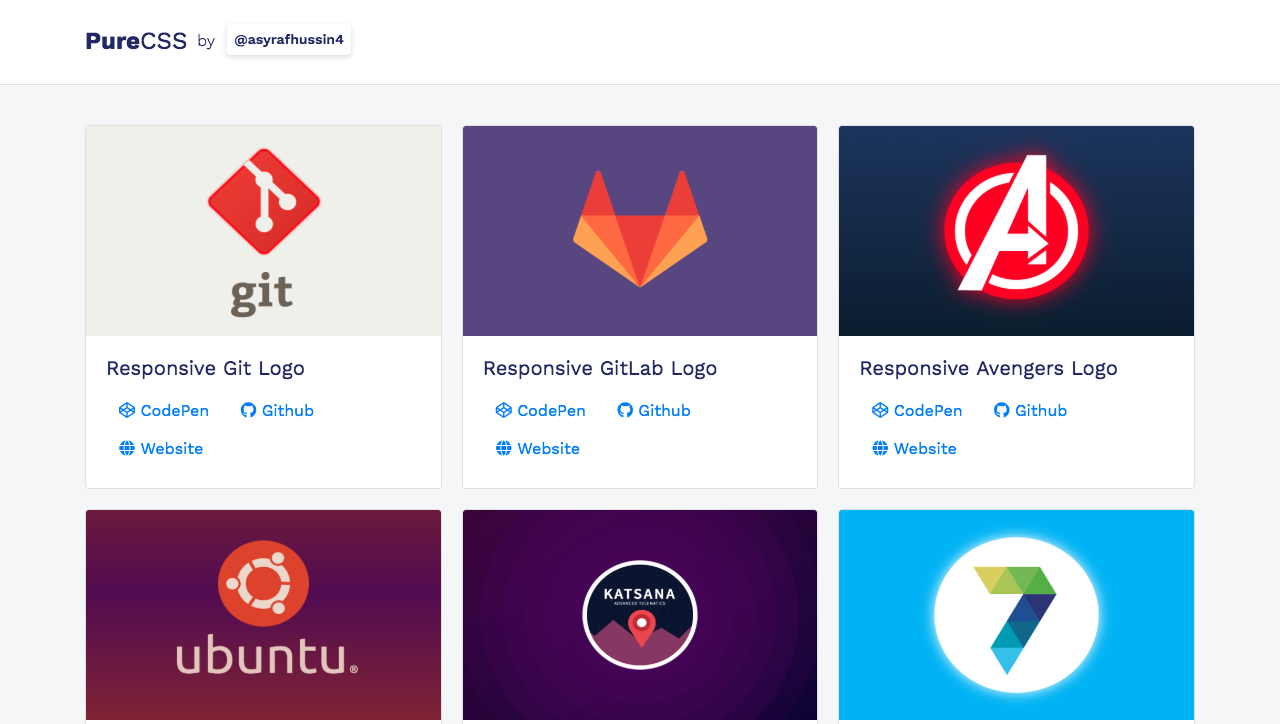
Task: Open the Avengers logo thumbnail
Action: [x=1016, y=231]
